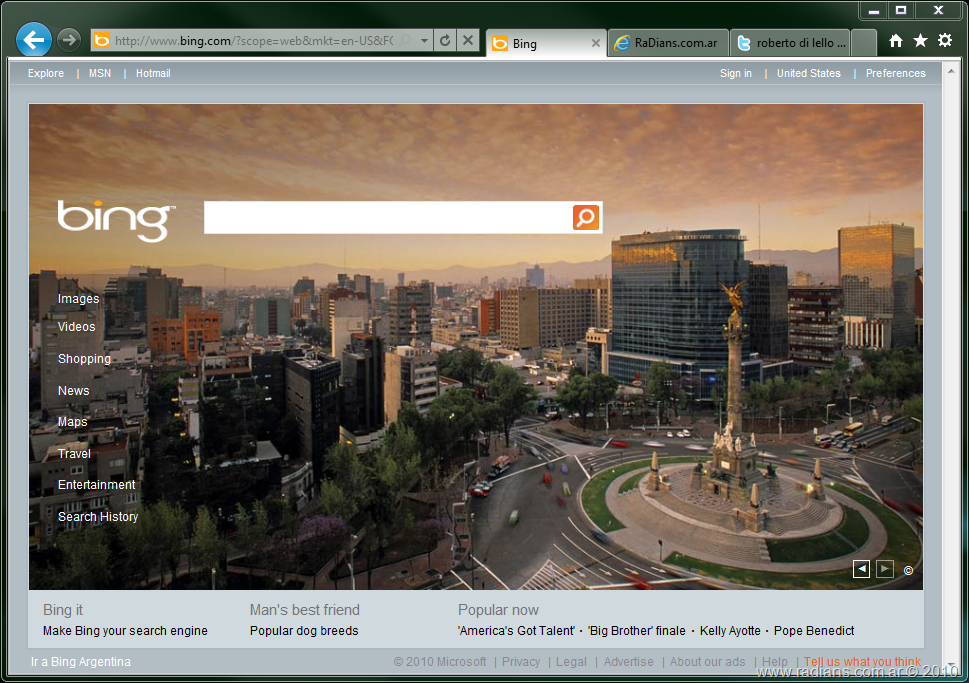Viewport: 969px width, 683px height.
Task: Open the Preferences link
Action: pos(895,73)
